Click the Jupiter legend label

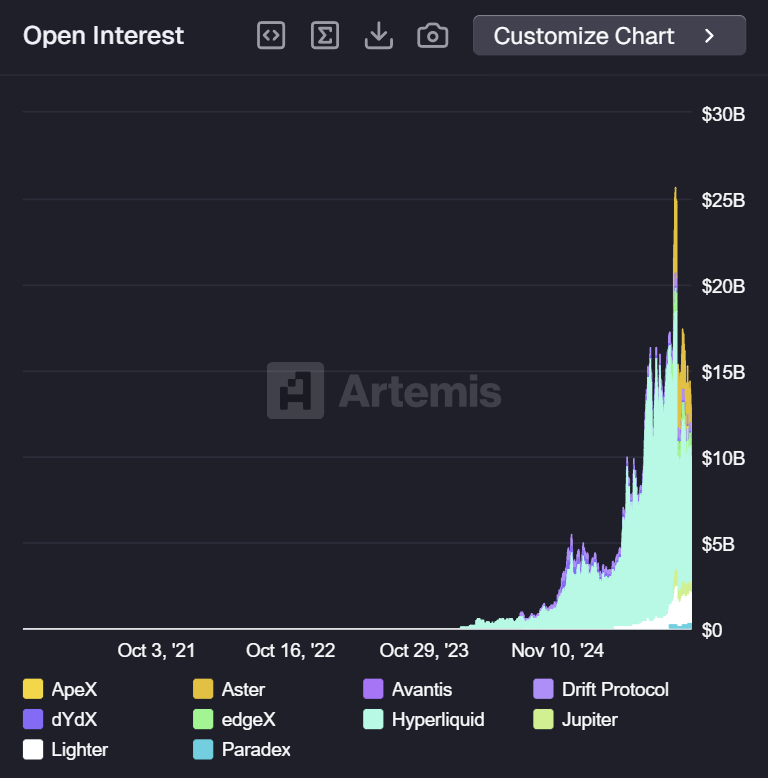pos(590,719)
